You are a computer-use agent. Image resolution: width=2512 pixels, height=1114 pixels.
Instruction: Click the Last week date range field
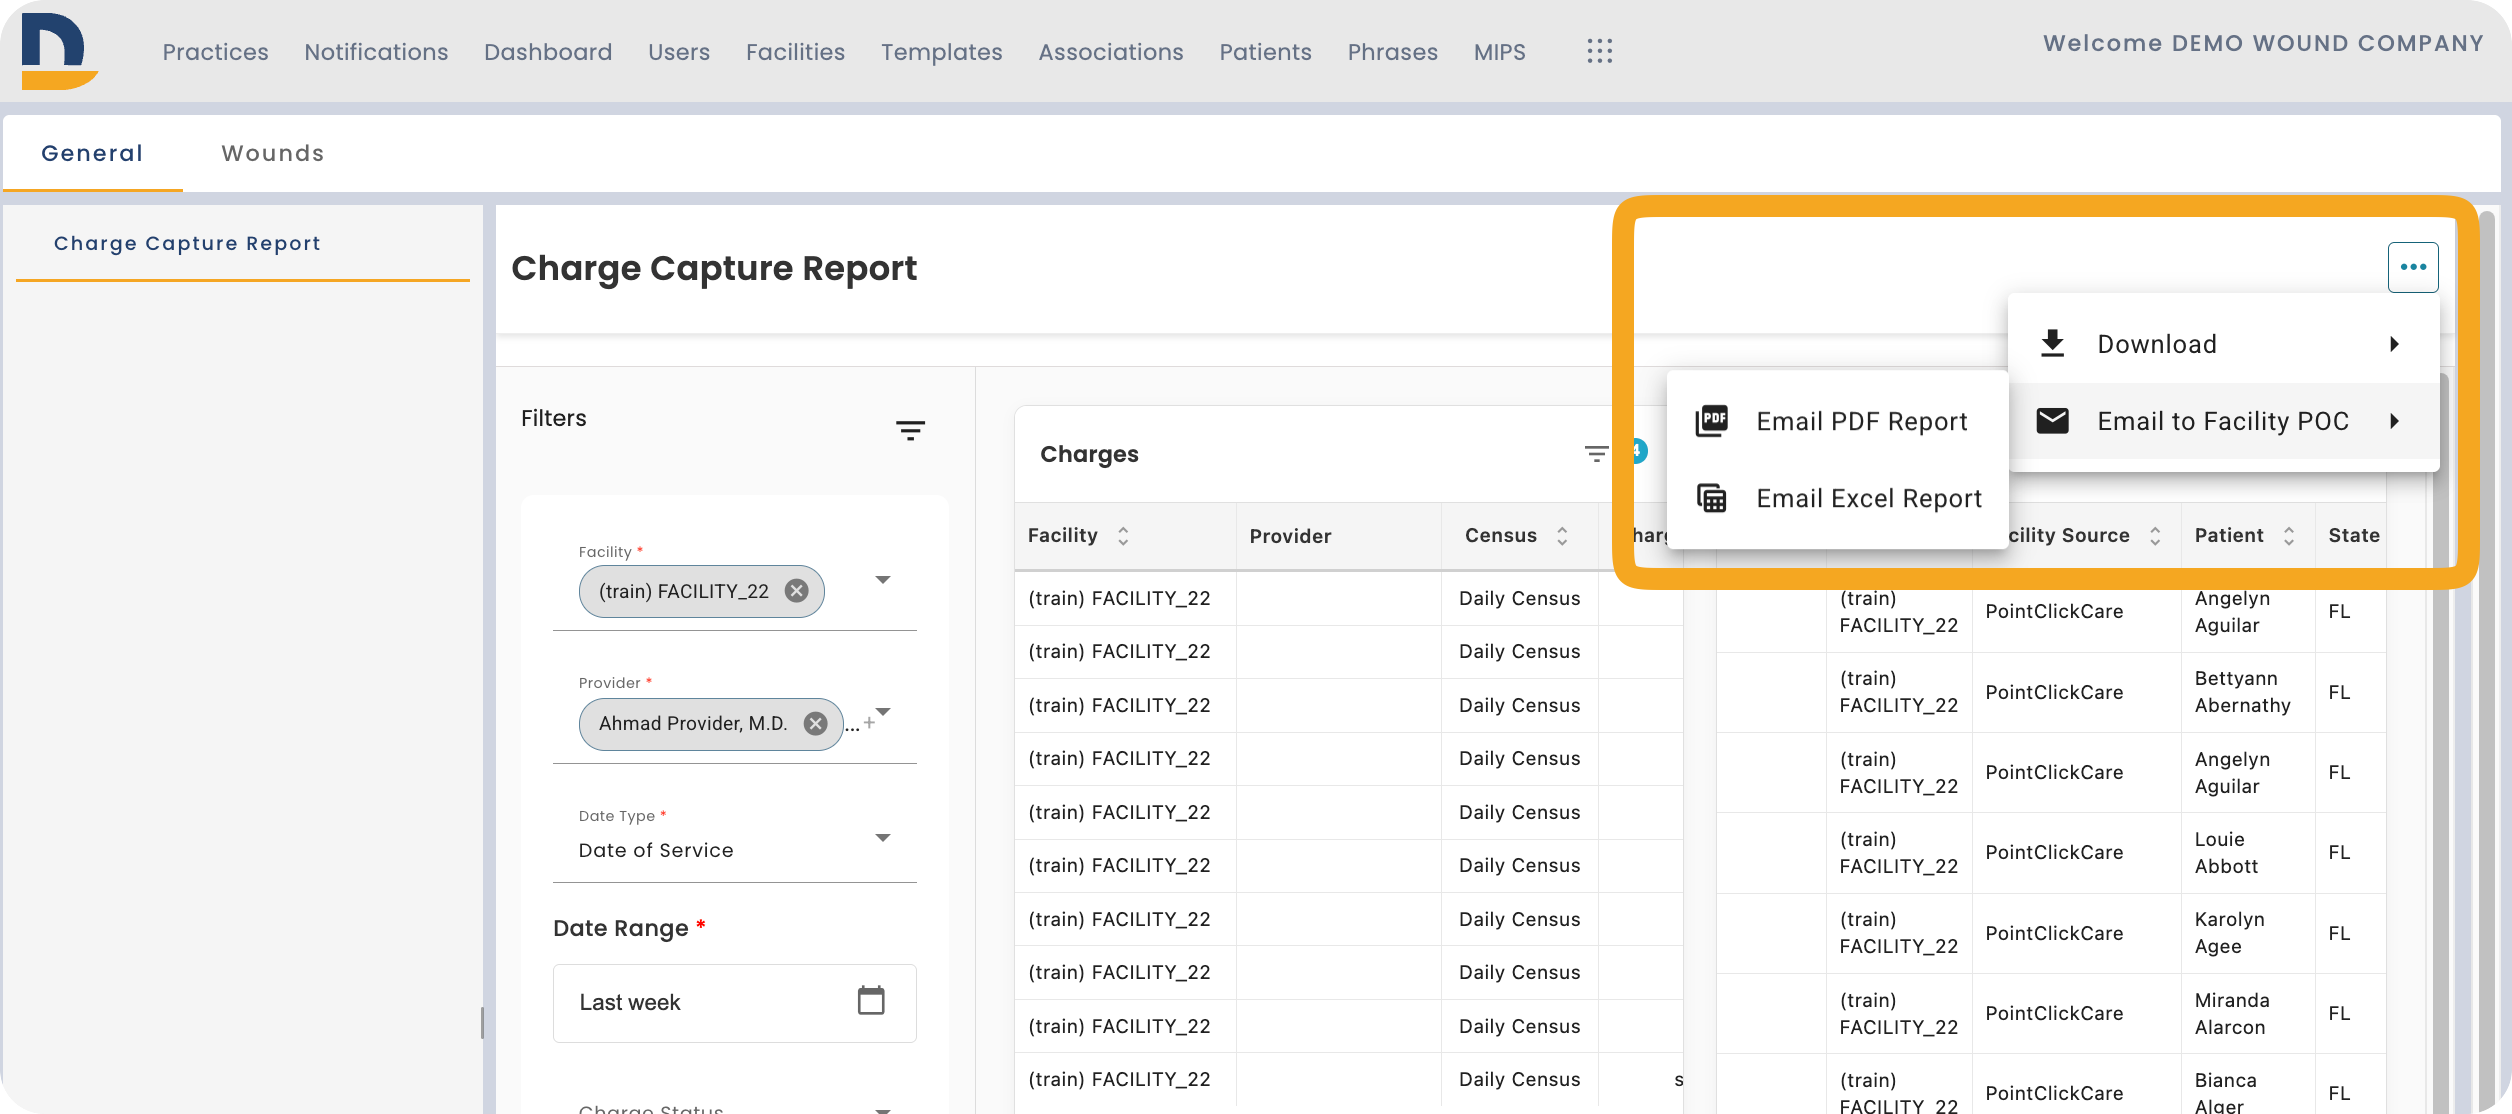point(735,1003)
